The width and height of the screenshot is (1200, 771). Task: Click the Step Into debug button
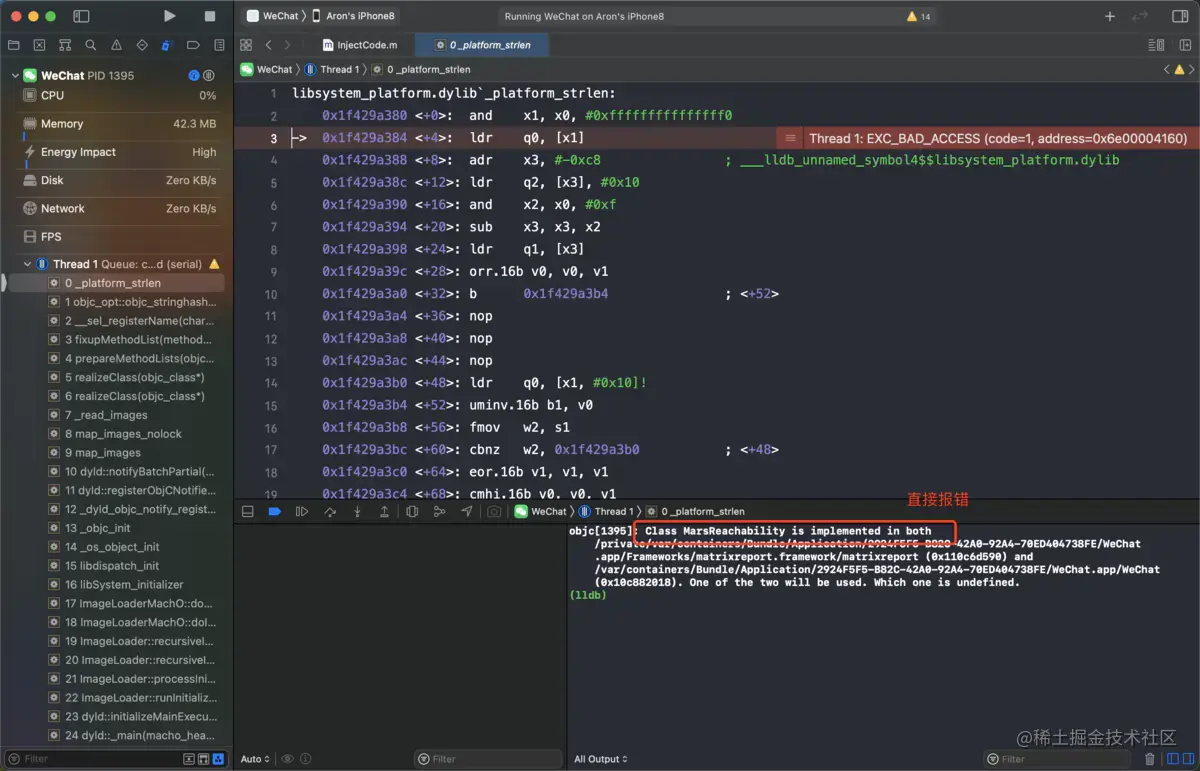point(357,511)
